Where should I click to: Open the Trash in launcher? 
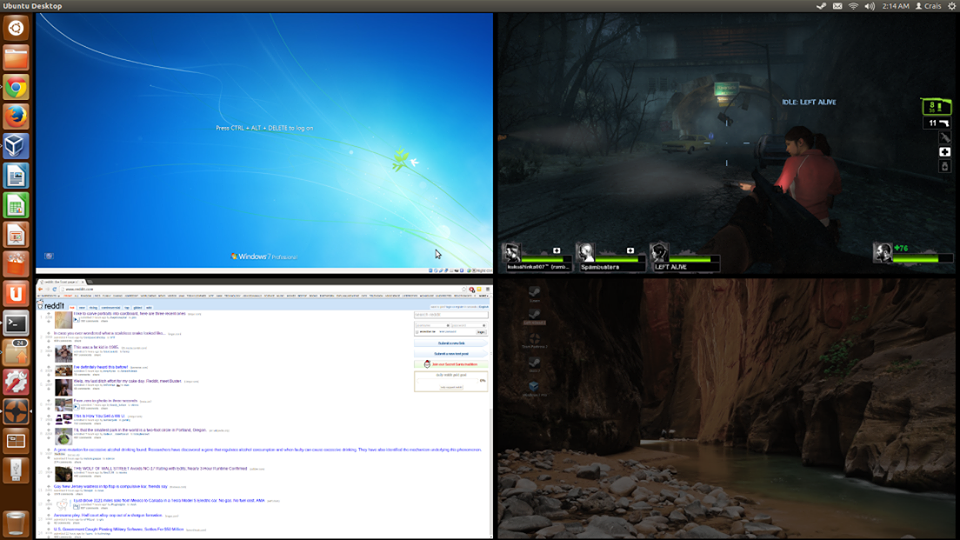pyautogui.click(x=16, y=524)
